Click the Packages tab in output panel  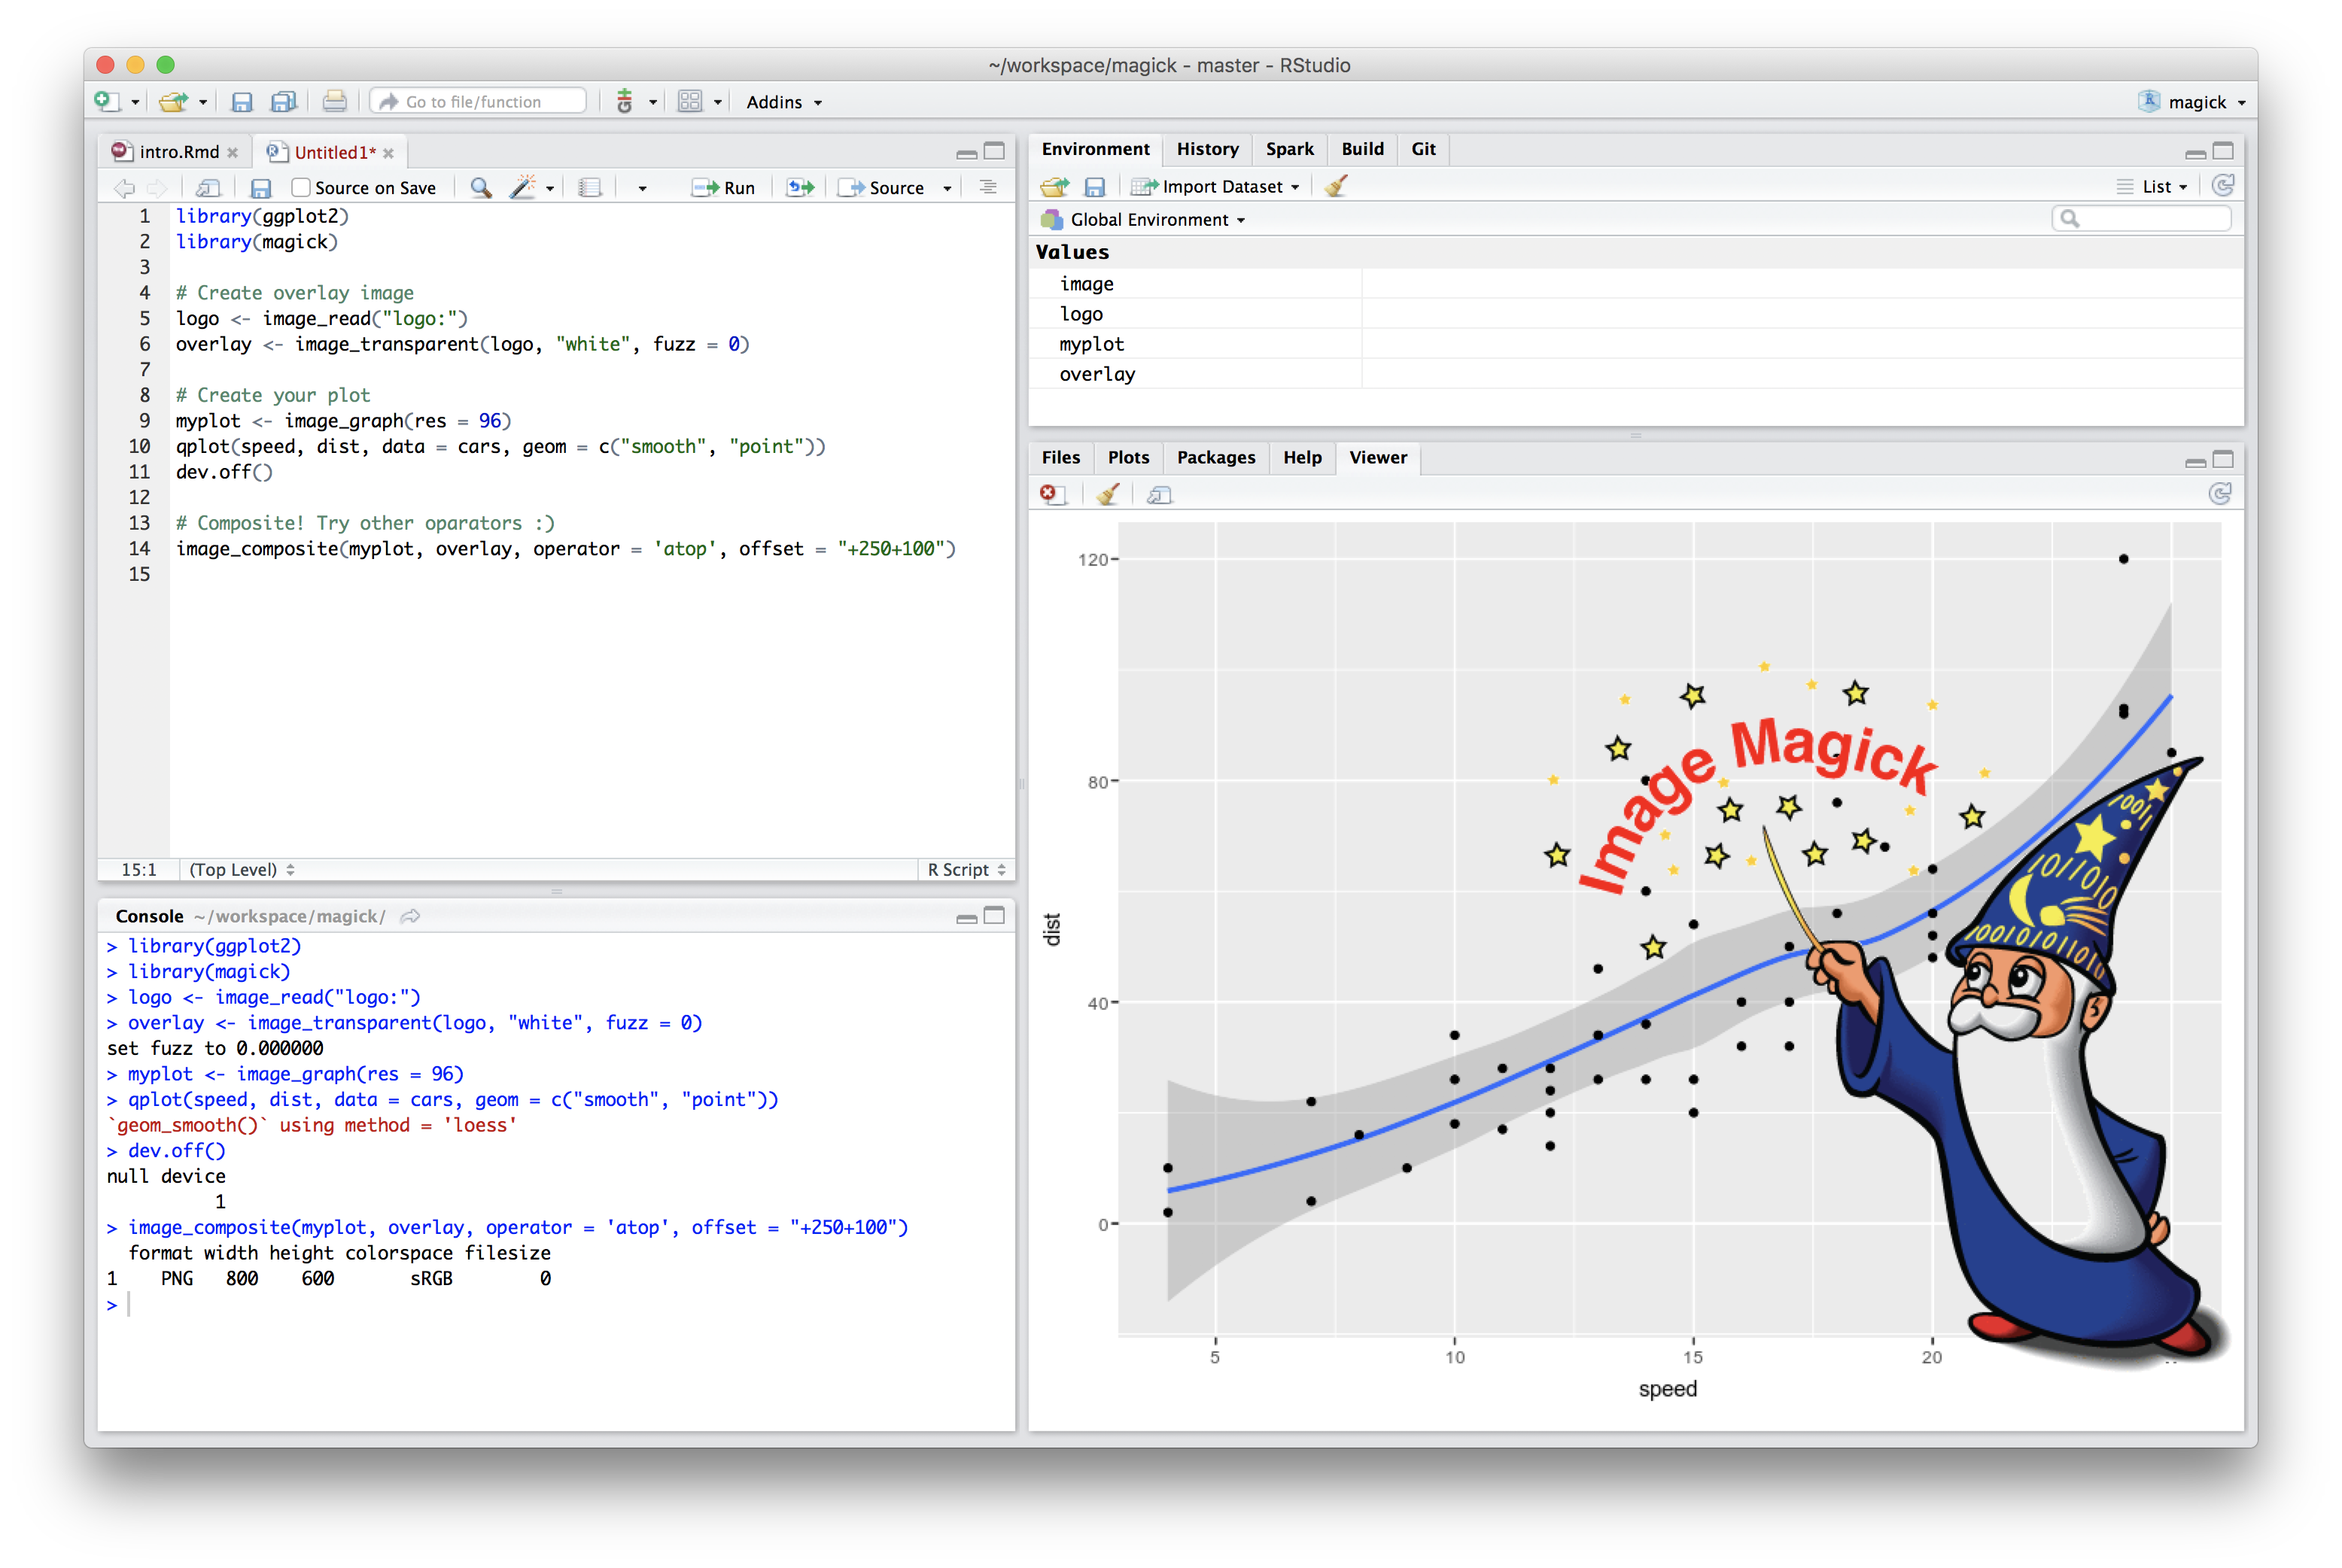1215,457
